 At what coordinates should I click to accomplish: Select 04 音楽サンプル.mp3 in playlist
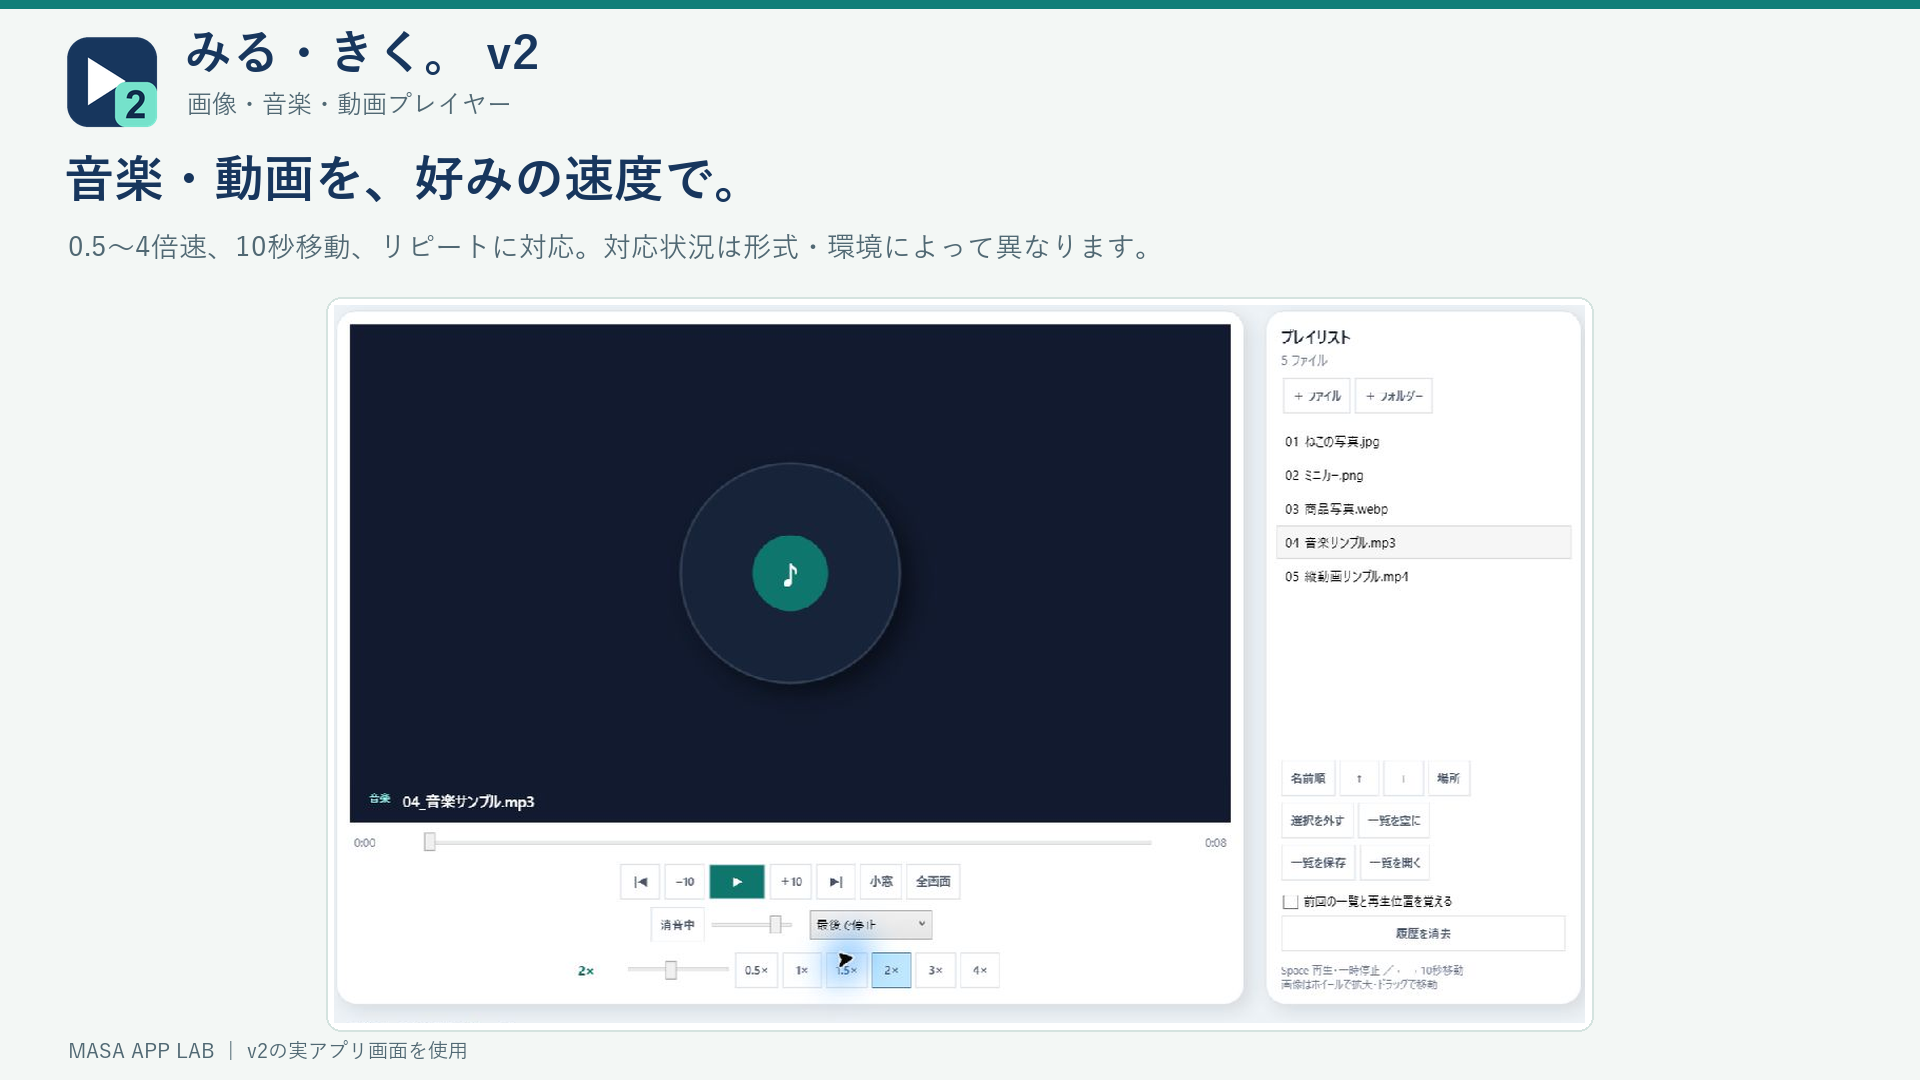pos(1423,542)
